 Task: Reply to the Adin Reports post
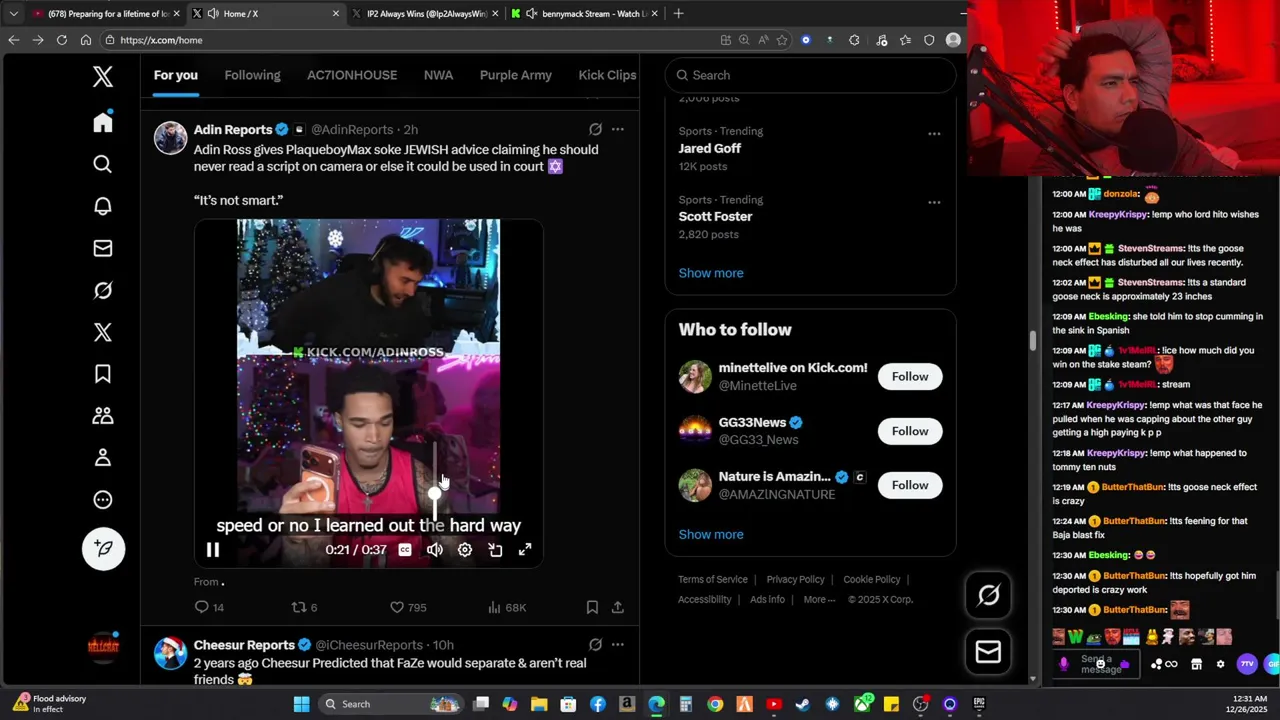[x=209, y=607]
